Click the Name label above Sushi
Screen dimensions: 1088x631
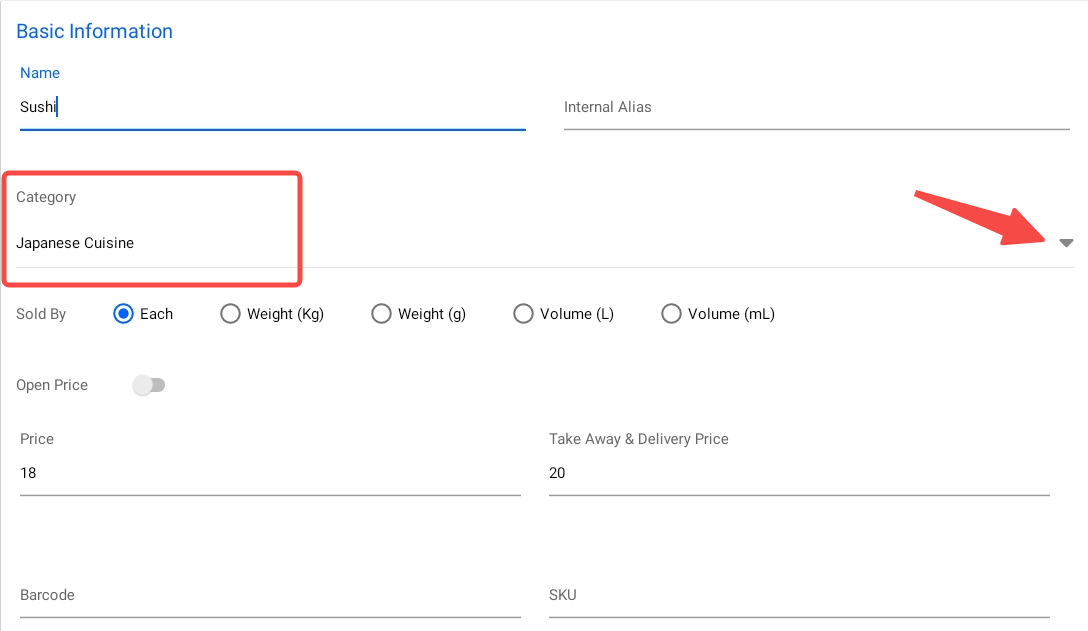40,73
